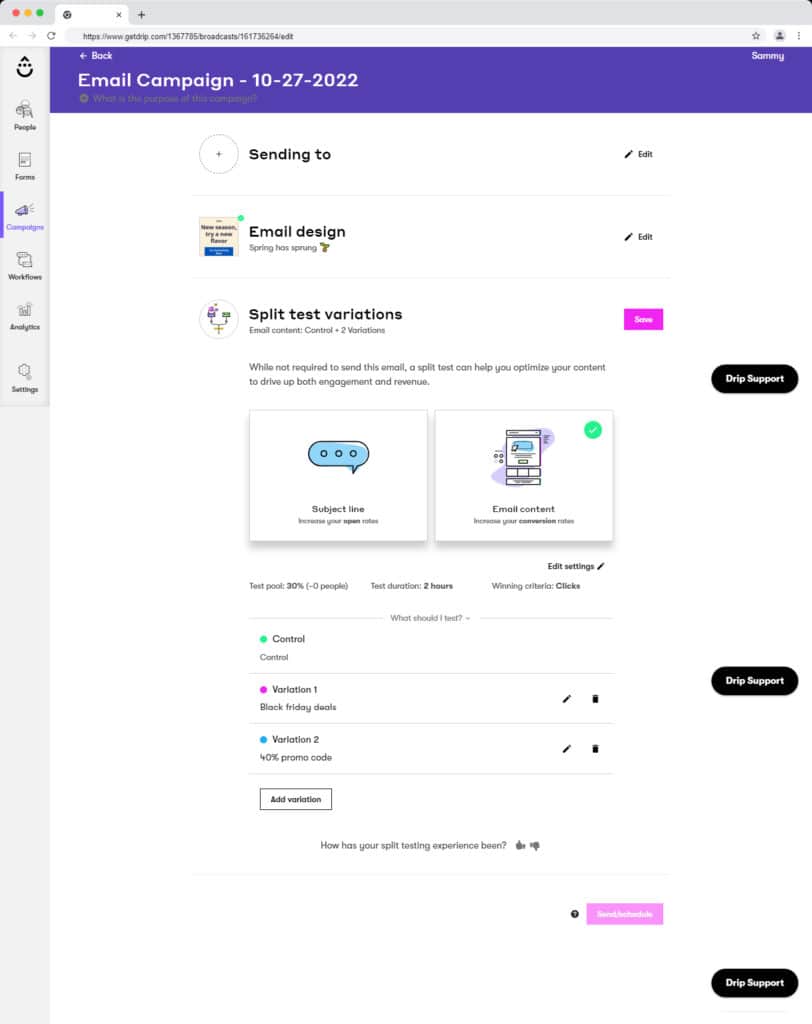
Task: Delete Variation 1 using the trash icon
Action: click(x=595, y=698)
